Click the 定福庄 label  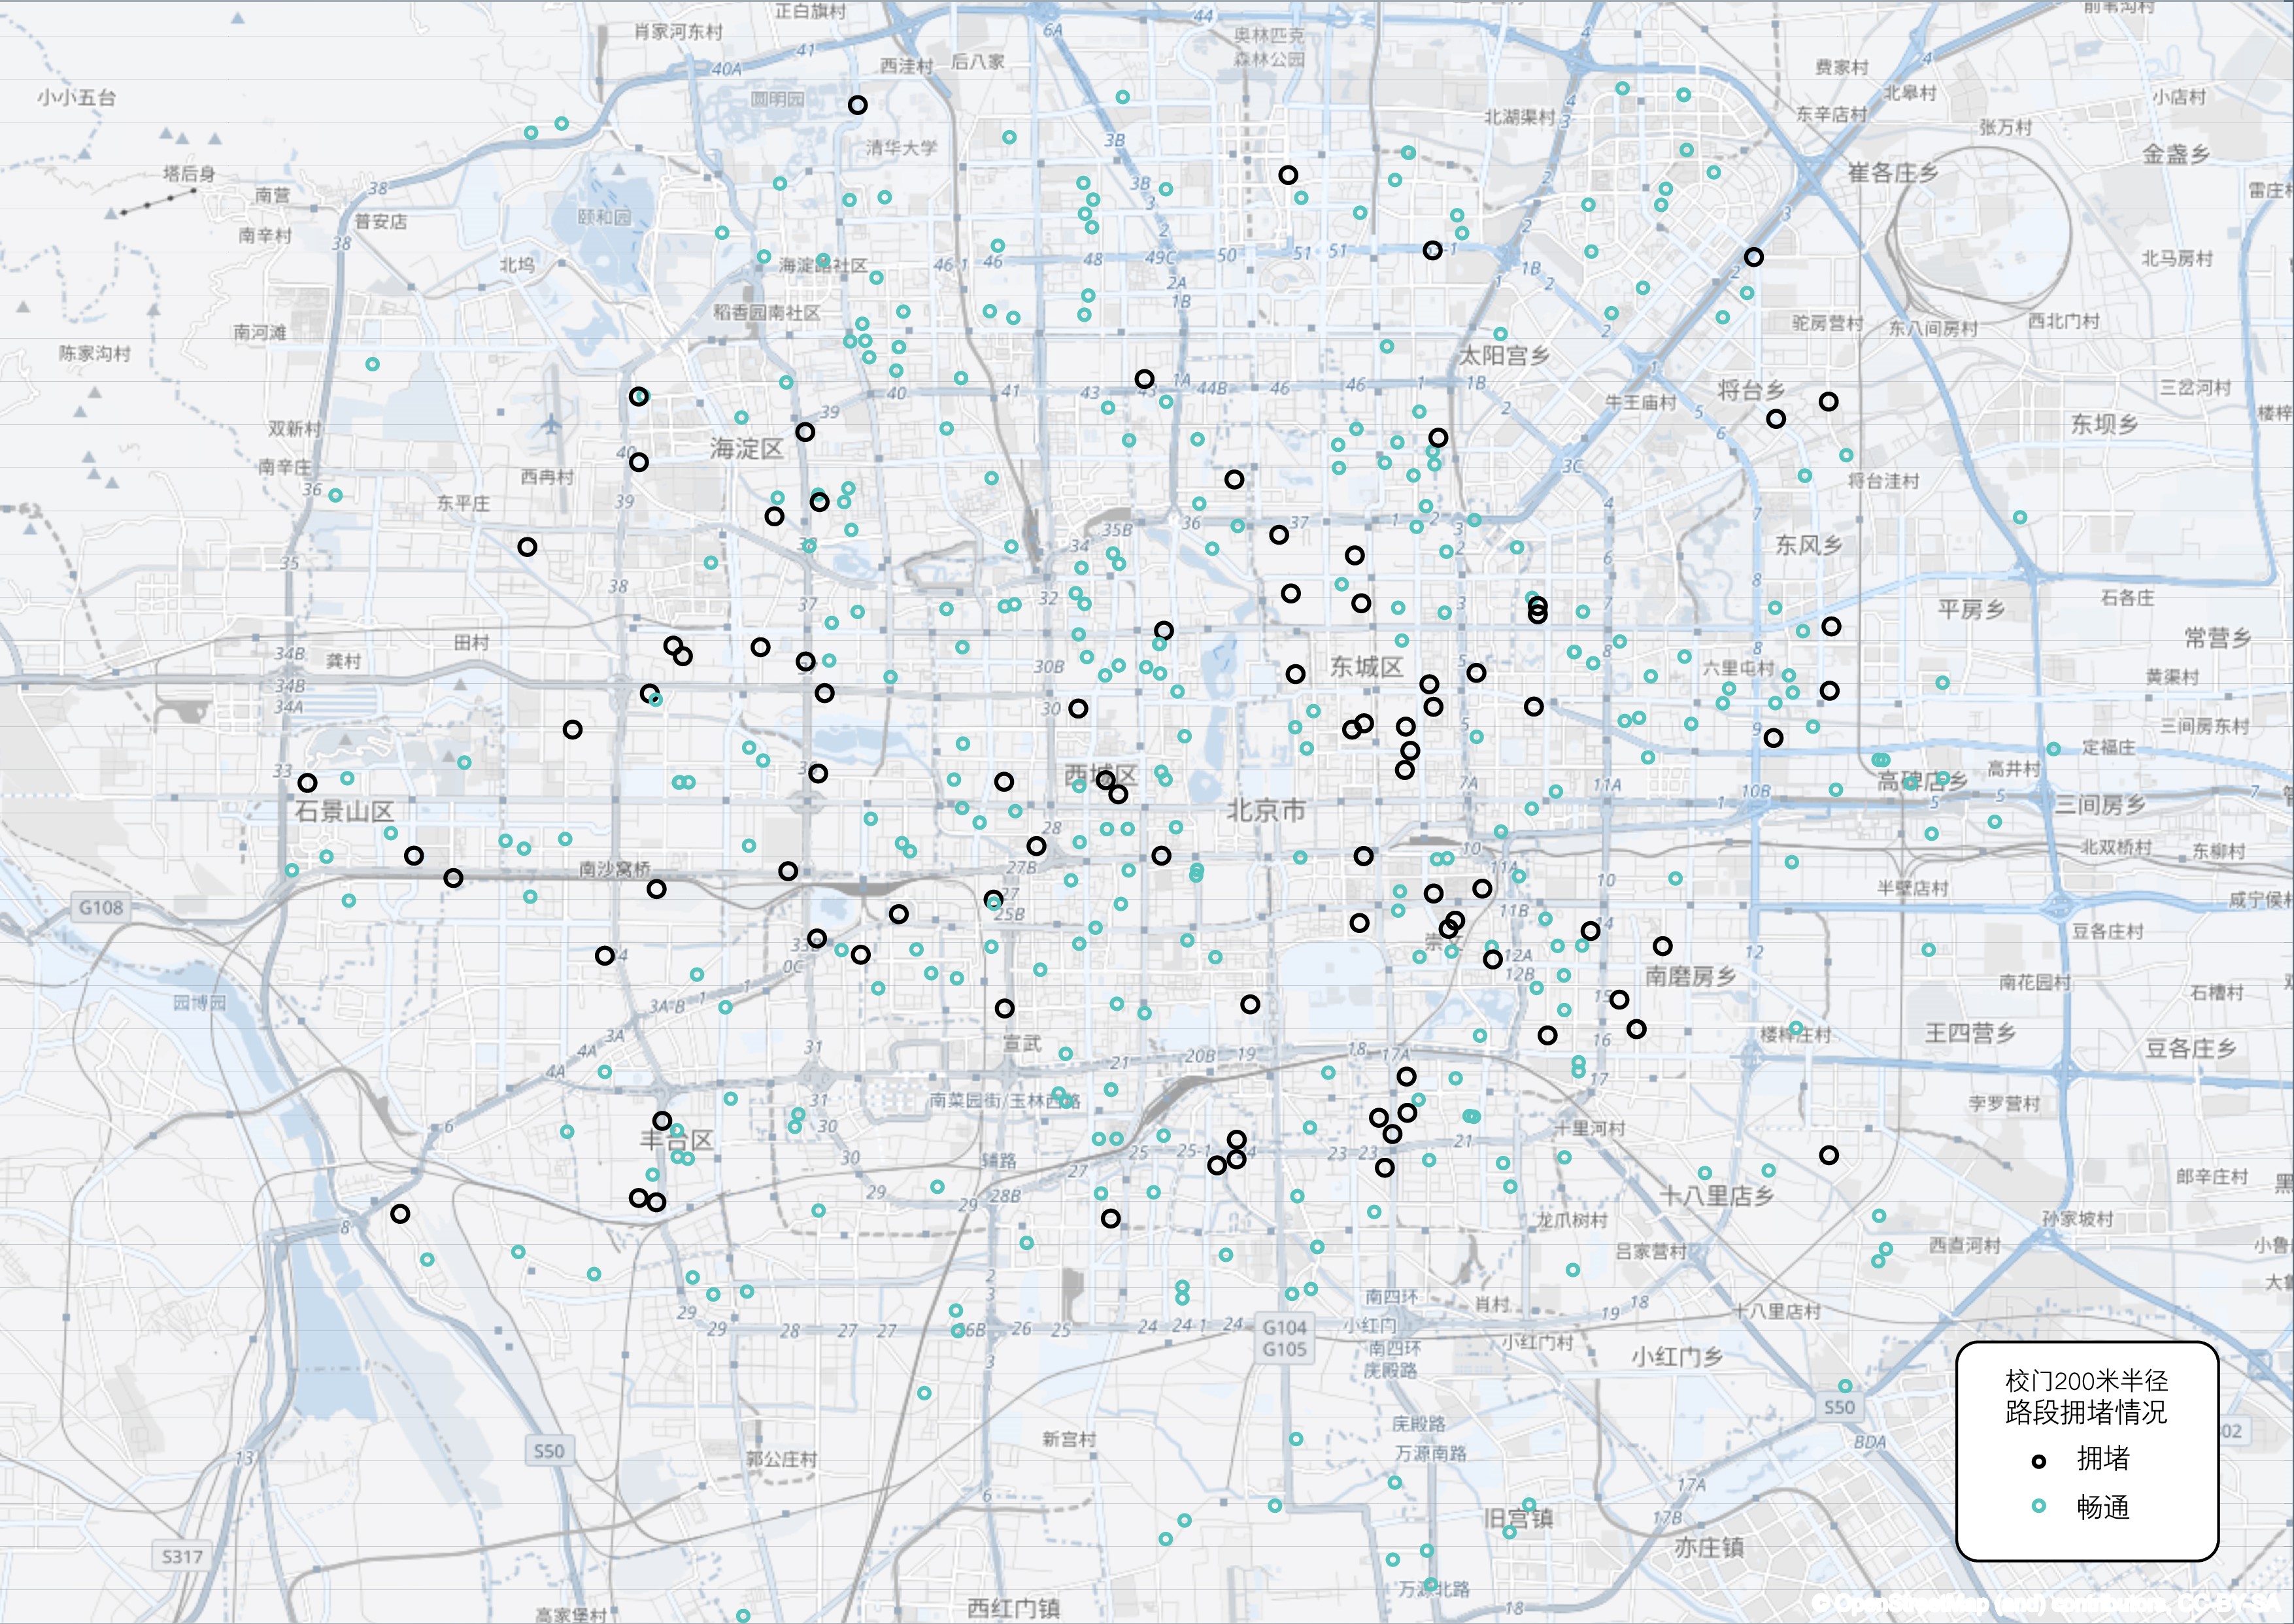tap(2109, 747)
